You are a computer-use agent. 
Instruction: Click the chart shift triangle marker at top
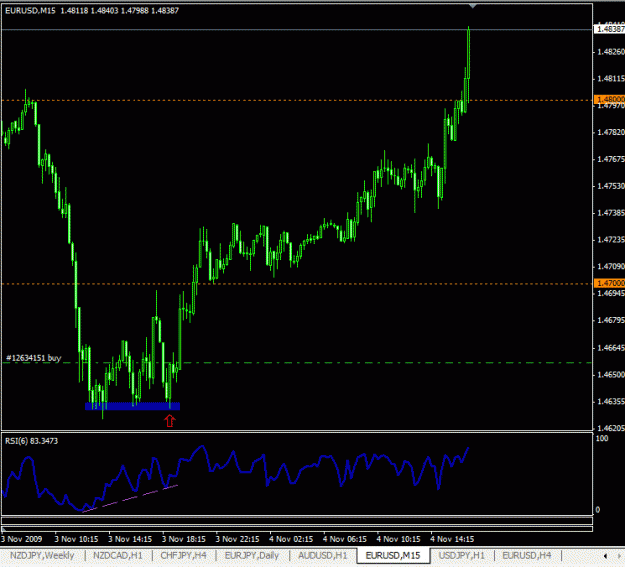click(x=472, y=6)
